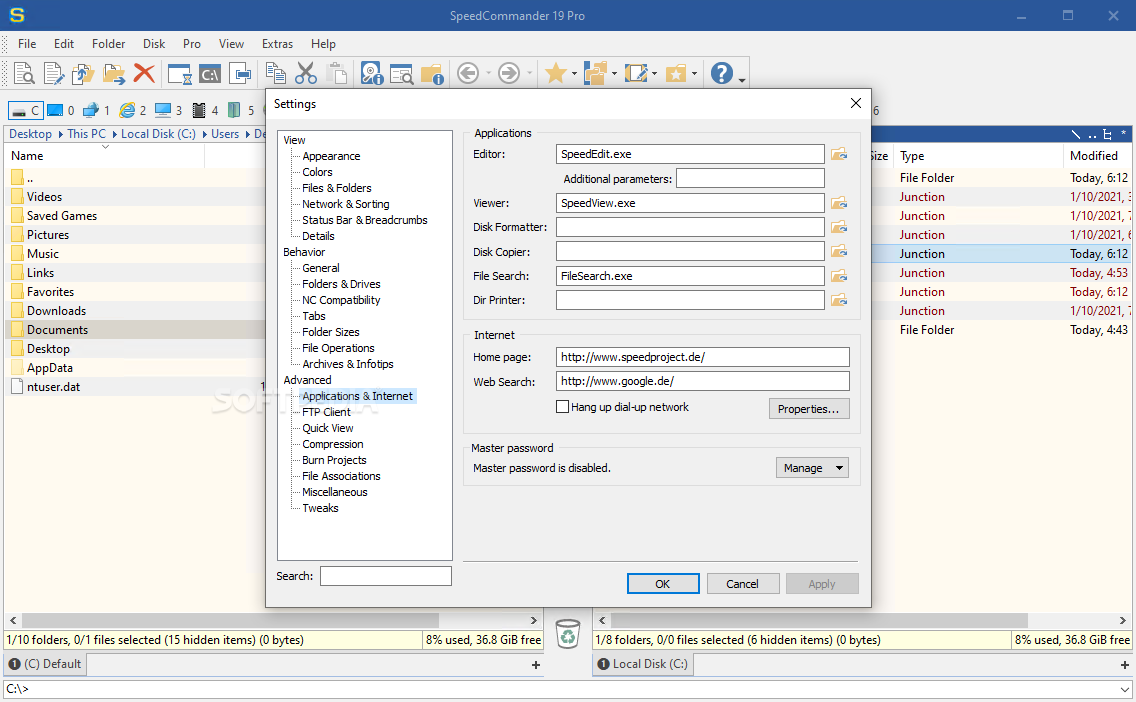1136x702 pixels.
Task: Expand breadcrumb arrow after Desktop
Action: pyautogui.click(x=61, y=134)
